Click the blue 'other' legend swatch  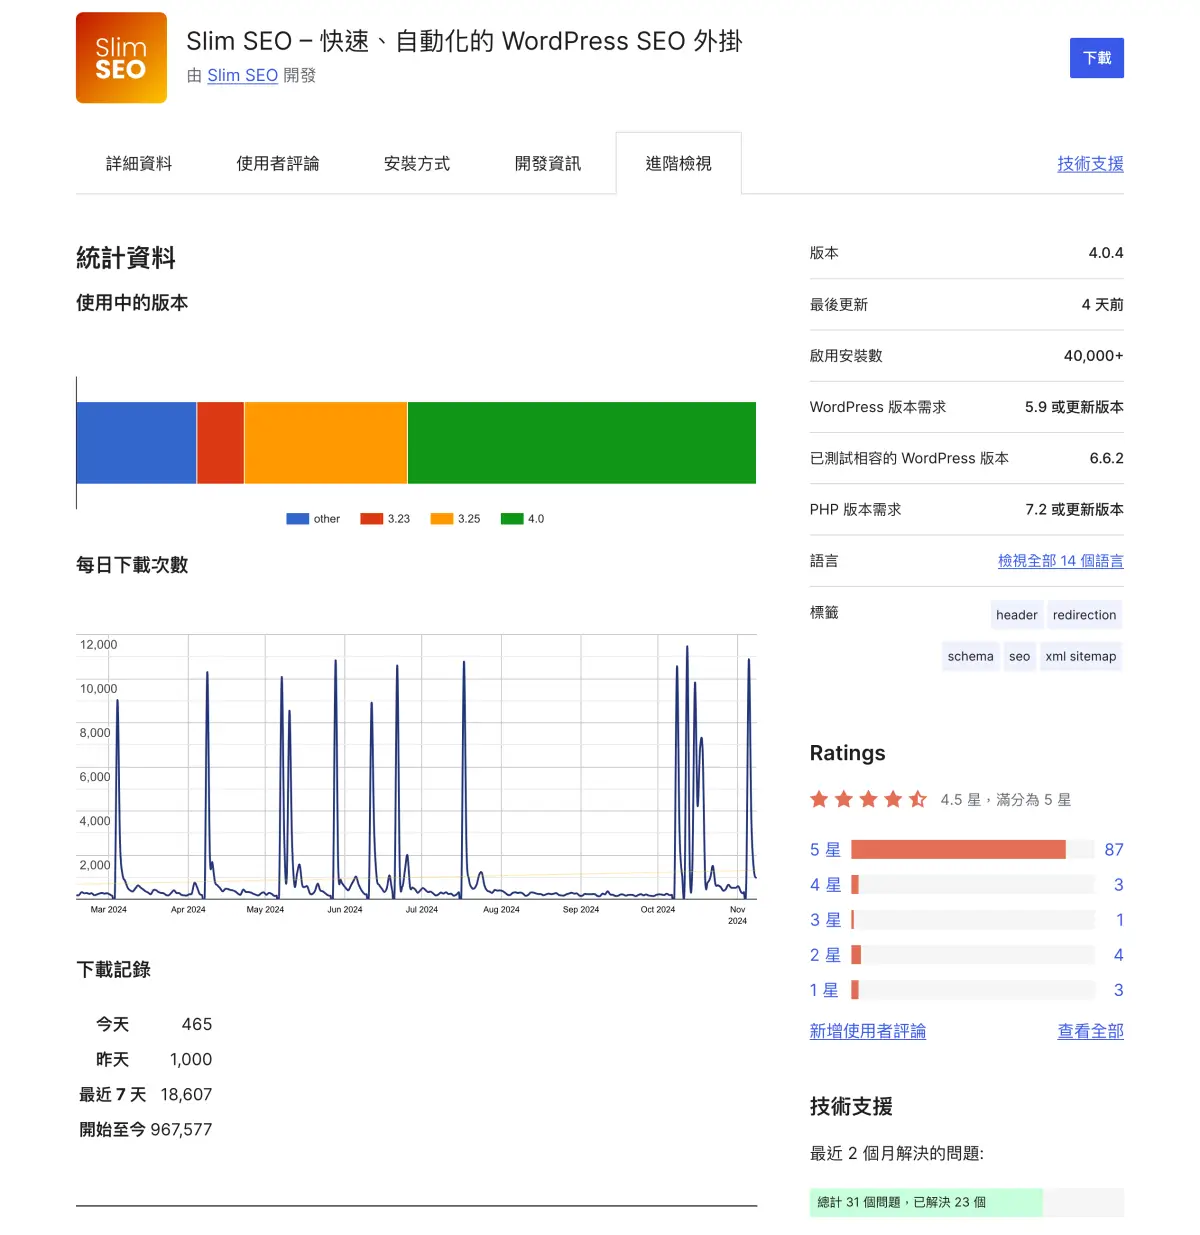297,519
